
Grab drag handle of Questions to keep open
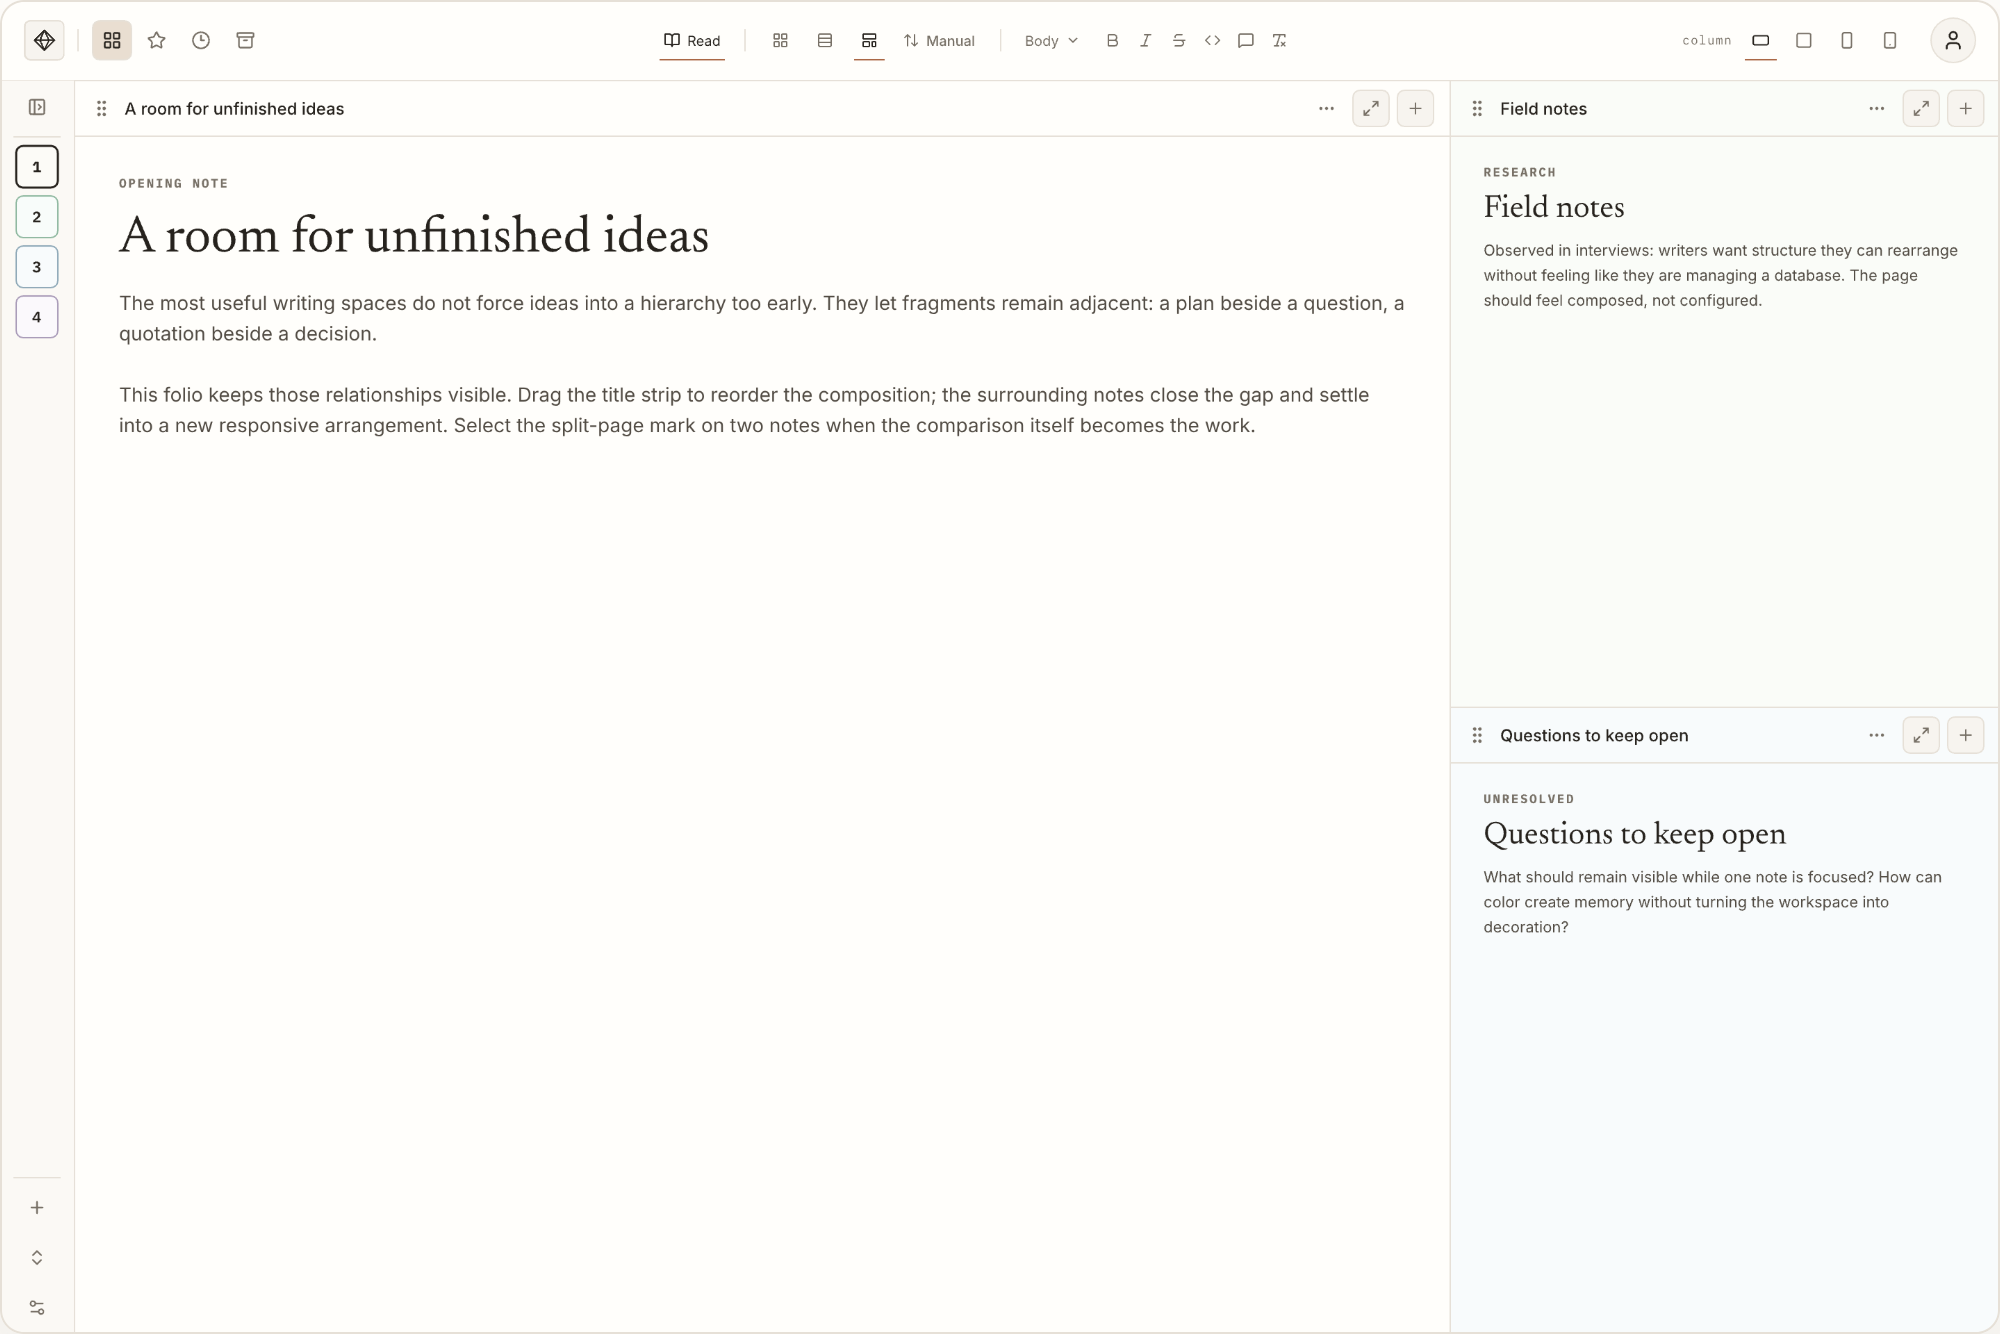tap(1477, 736)
